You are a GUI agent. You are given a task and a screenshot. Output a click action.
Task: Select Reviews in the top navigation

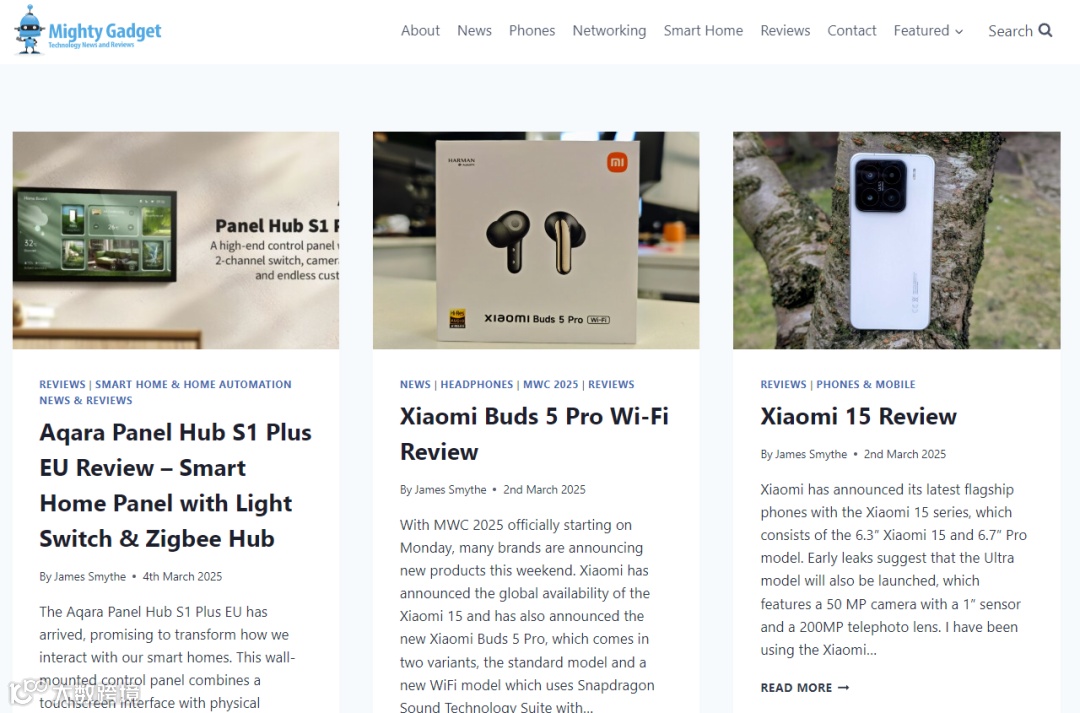click(x=785, y=30)
